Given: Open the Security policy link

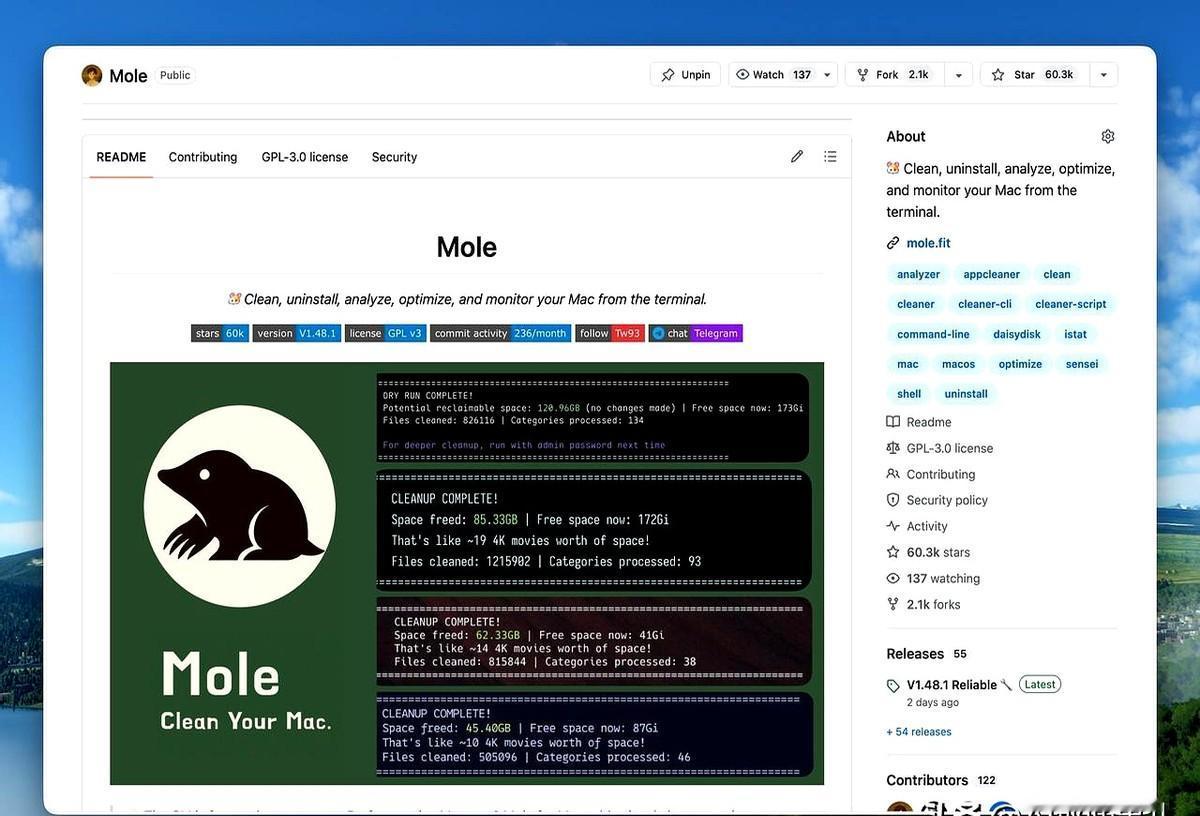Looking at the screenshot, I should pos(937,500).
